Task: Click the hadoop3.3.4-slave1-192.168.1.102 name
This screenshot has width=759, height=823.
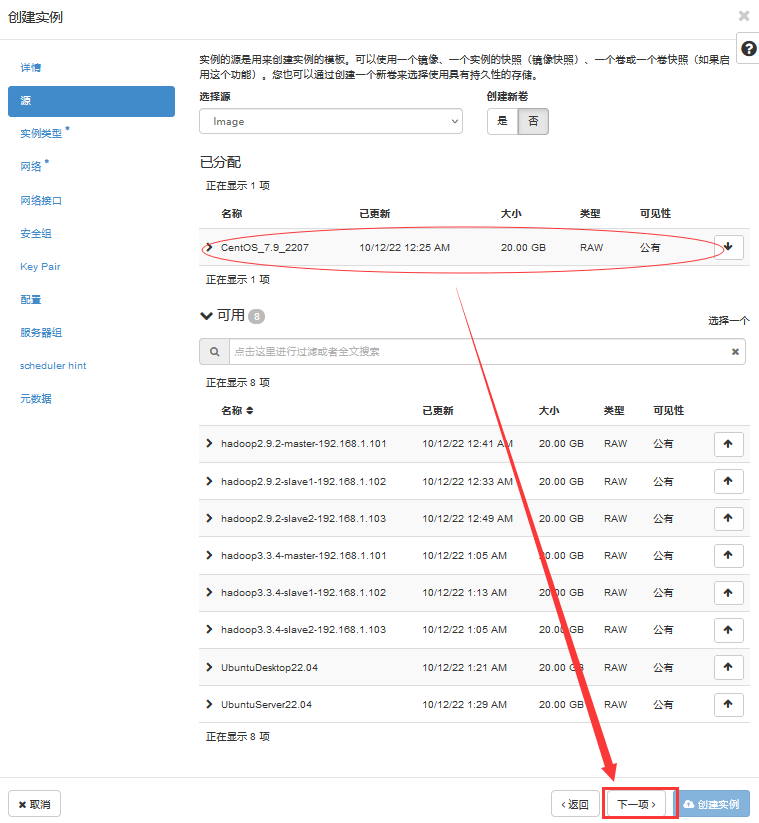Action: [303, 593]
